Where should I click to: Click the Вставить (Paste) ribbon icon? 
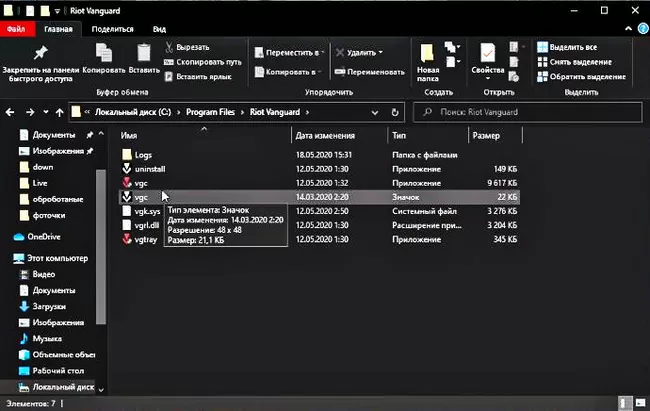[x=144, y=58]
